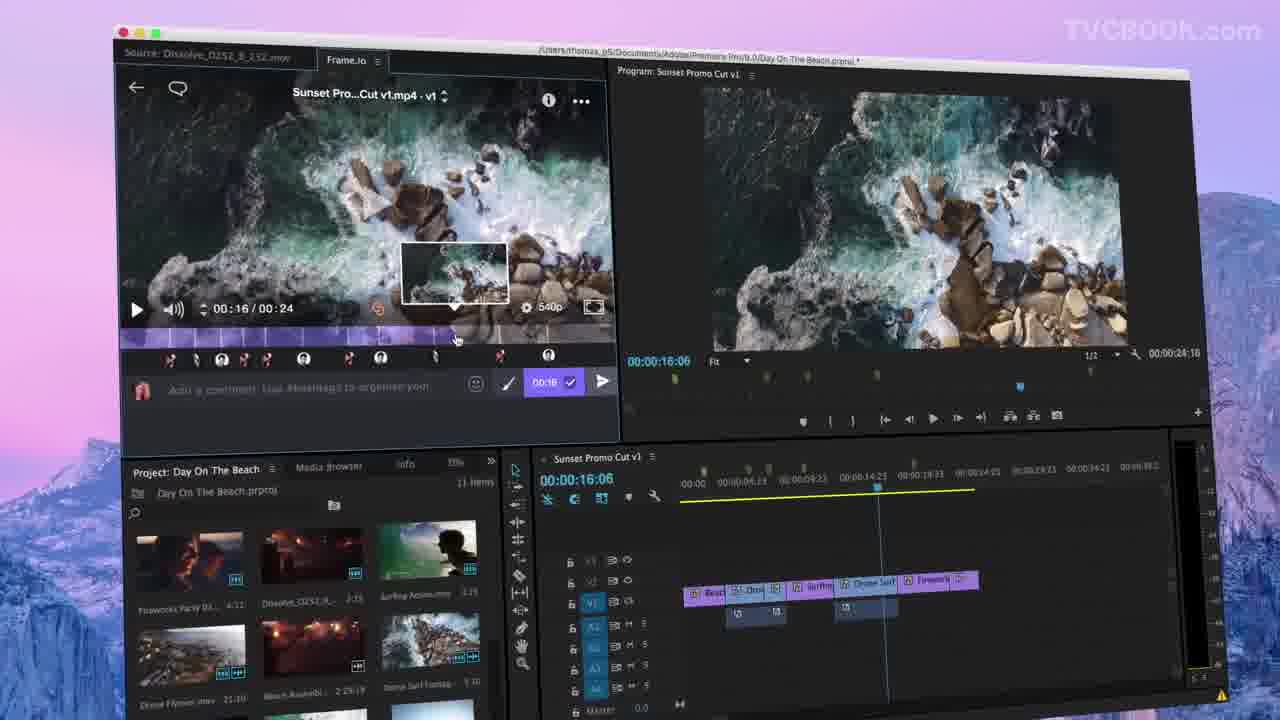The height and width of the screenshot is (720, 1280).
Task: Choose version dropdown beside Sunset Pro...Cut v1.mp4
Action: tap(444, 96)
